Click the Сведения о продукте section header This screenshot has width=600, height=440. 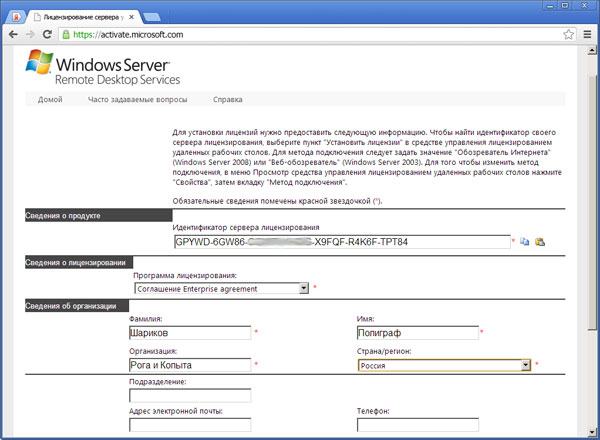(99, 215)
